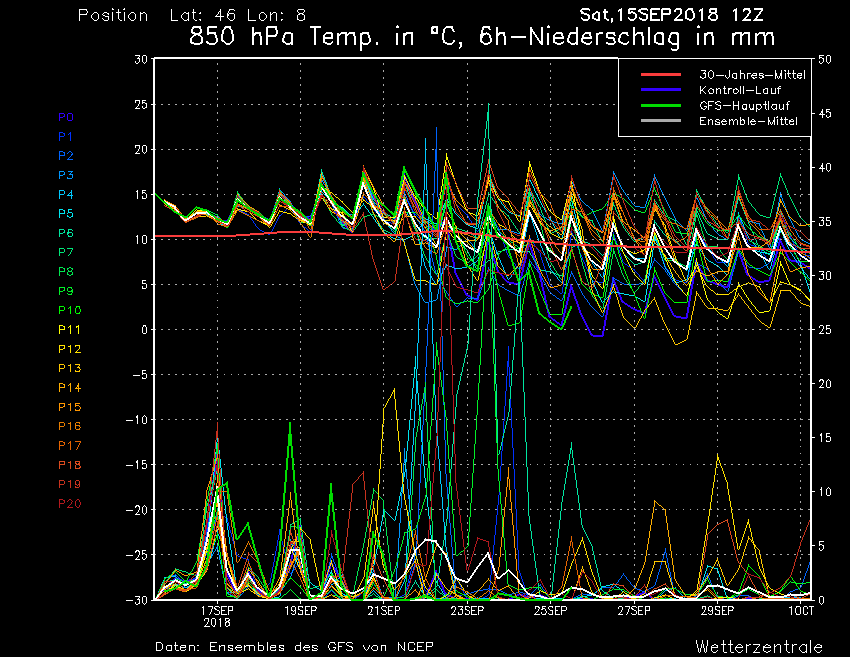Click ensemble member label P1
This screenshot has width=850, height=657.
tap(65, 137)
